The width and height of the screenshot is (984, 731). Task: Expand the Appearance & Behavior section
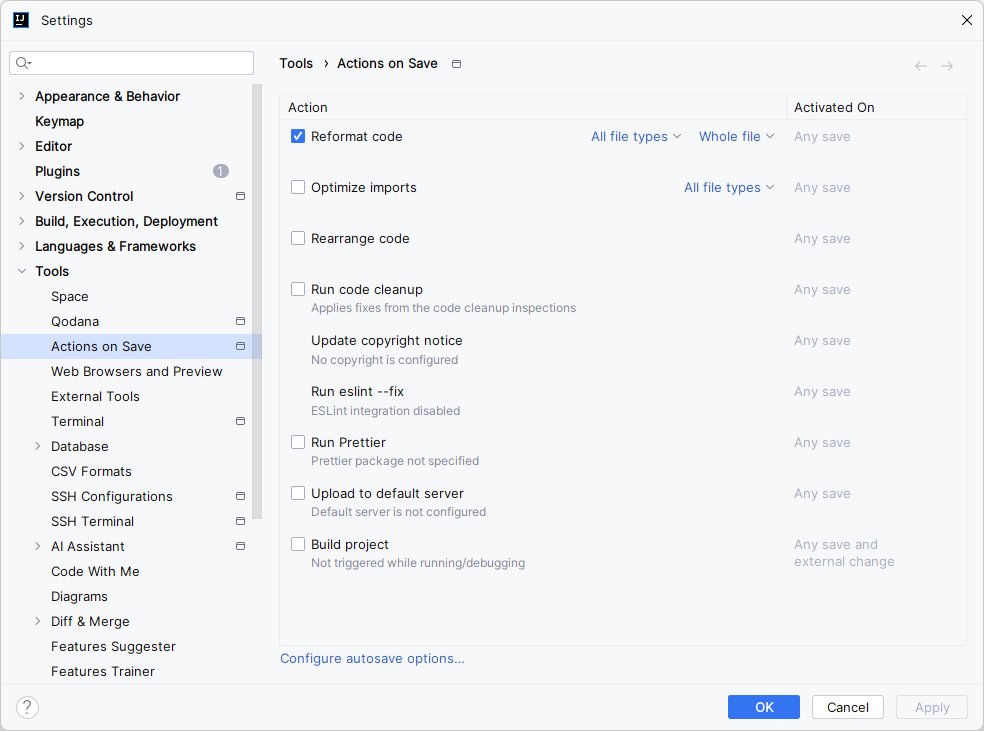click(22, 96)
